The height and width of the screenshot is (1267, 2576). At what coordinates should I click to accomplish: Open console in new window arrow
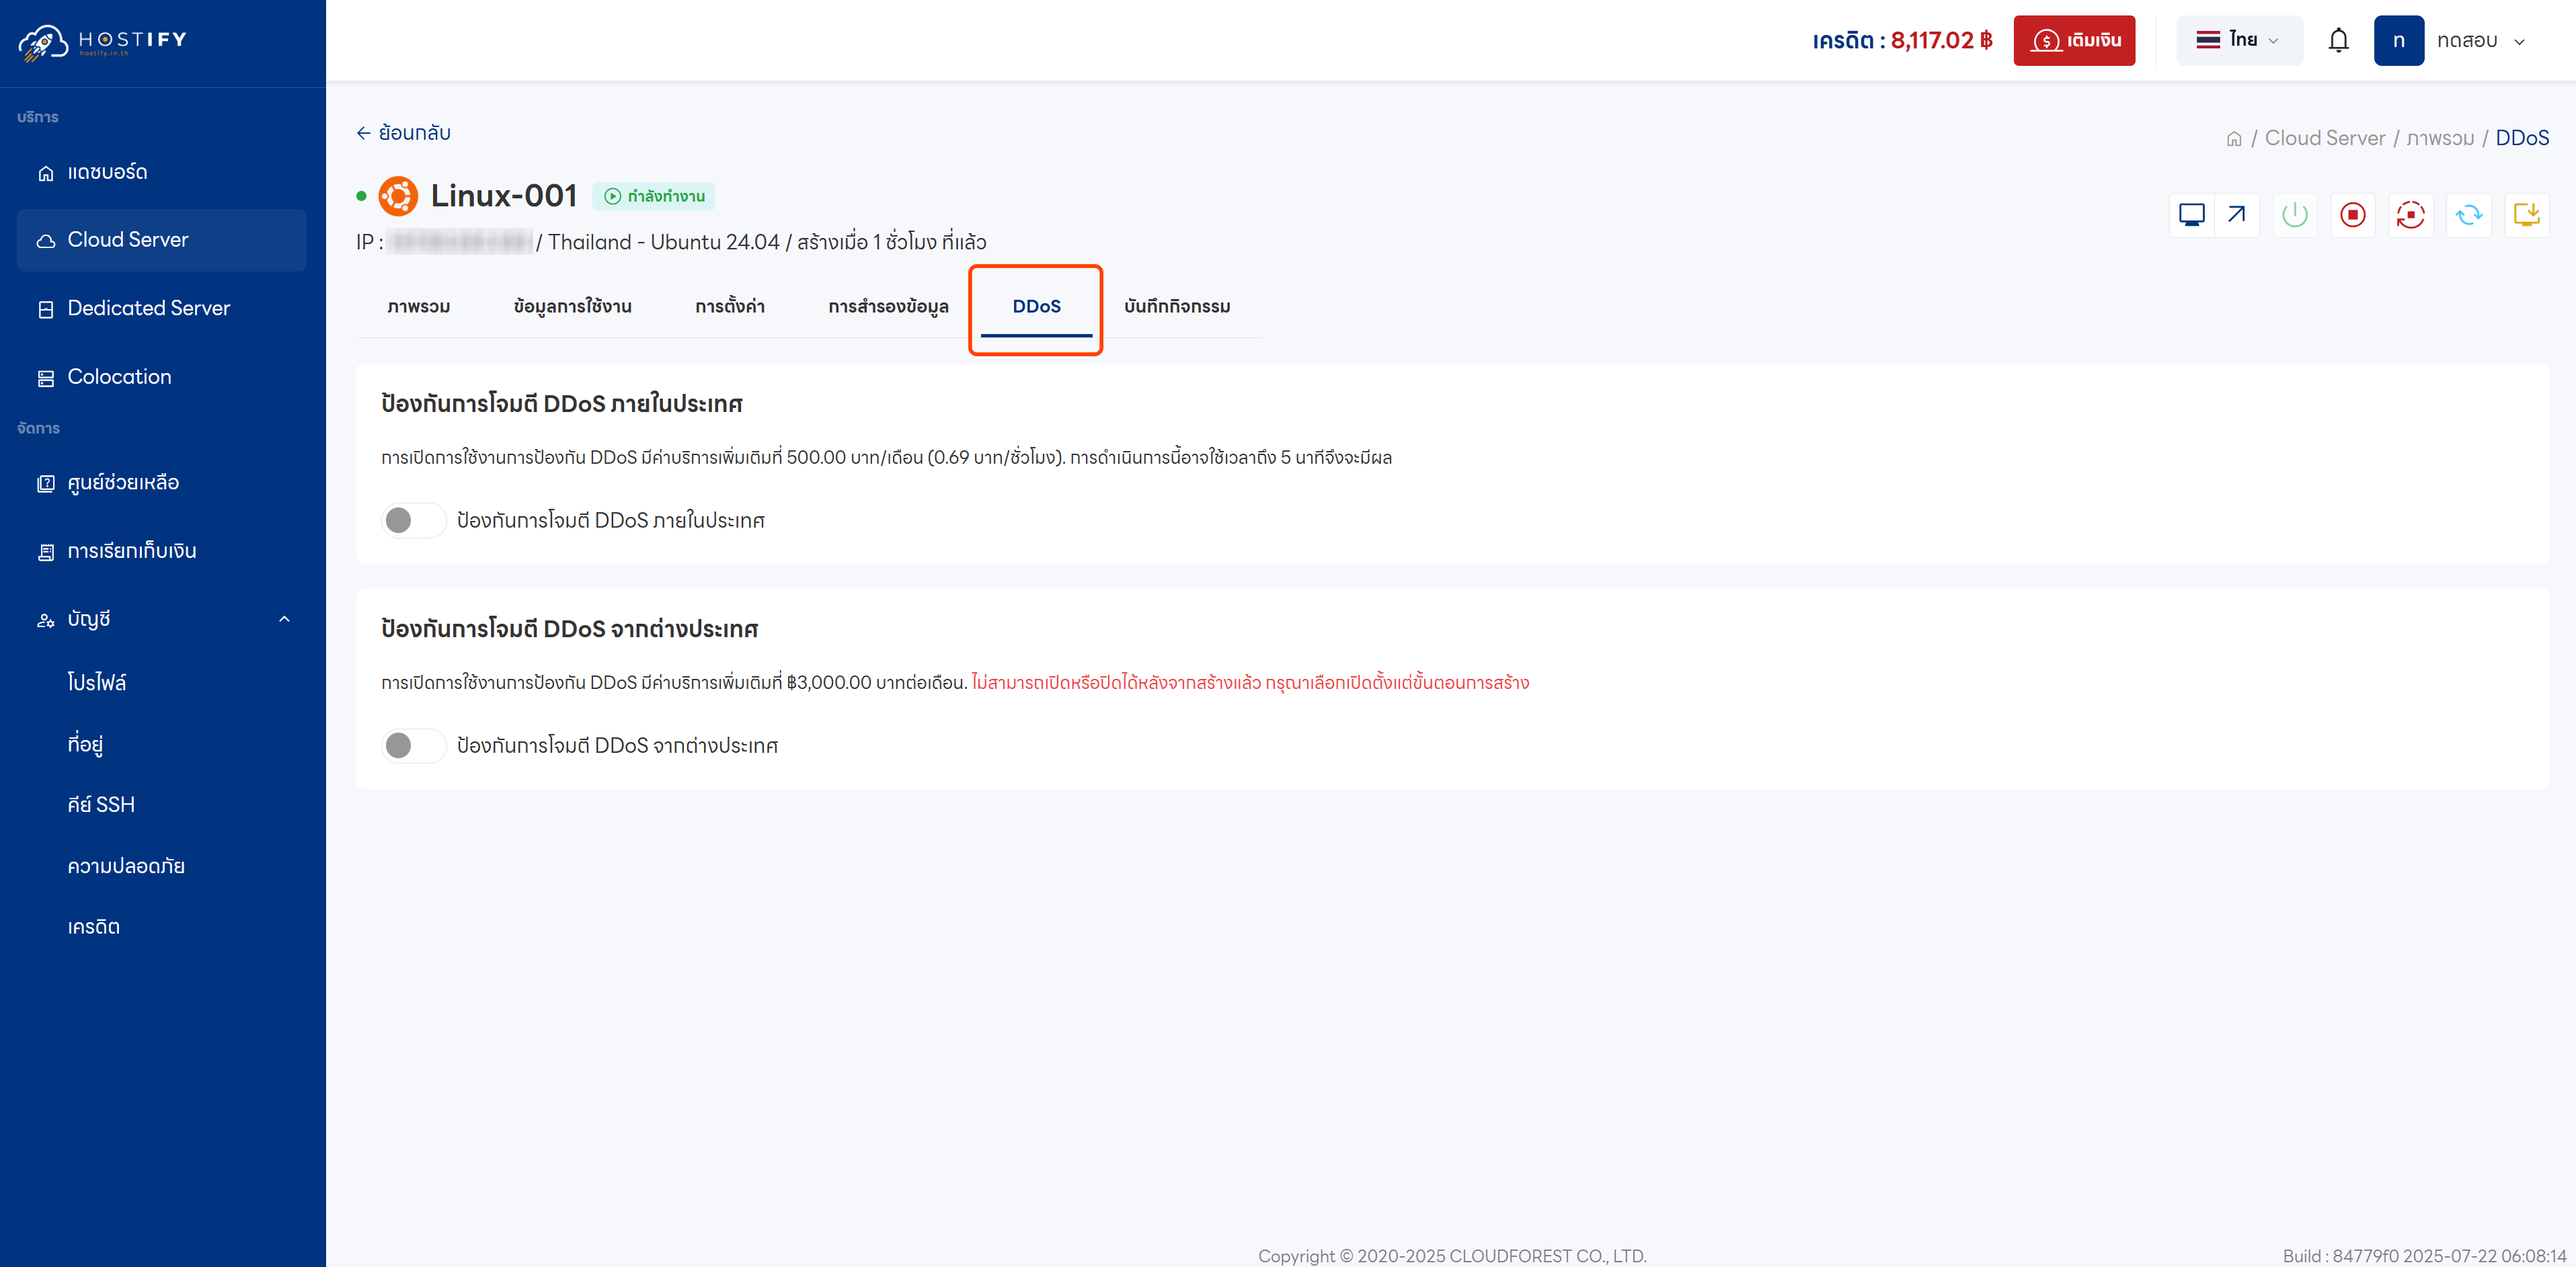click(2237, 215)
